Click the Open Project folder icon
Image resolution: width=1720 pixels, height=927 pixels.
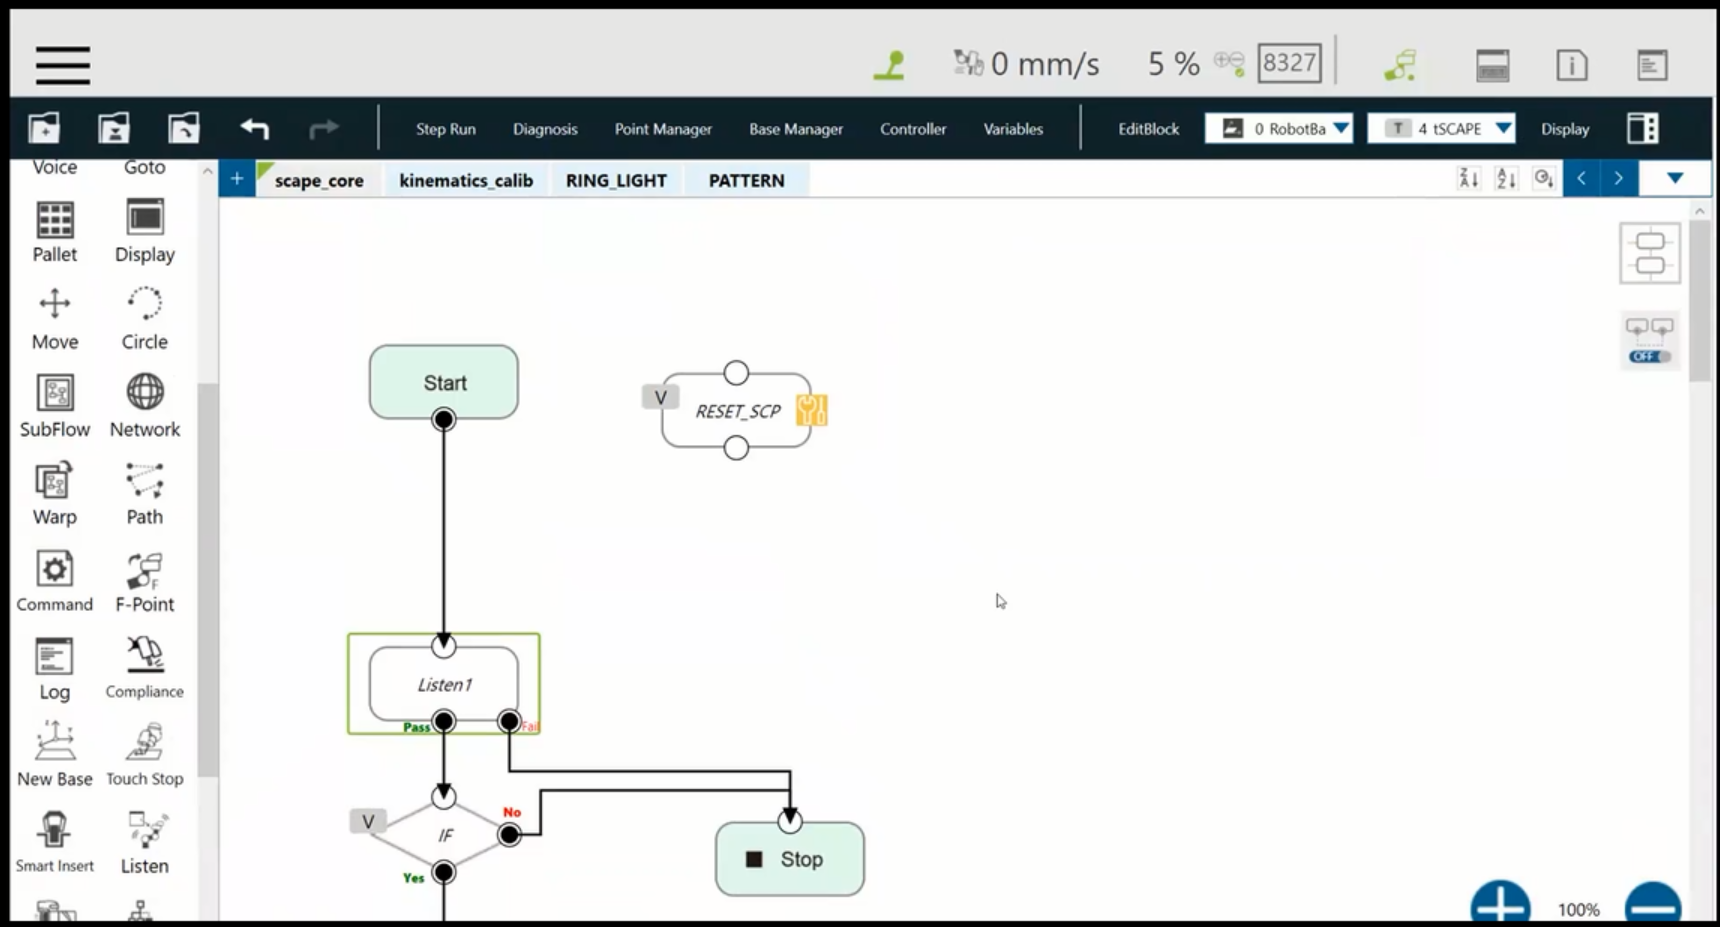(x=184, y=128)
